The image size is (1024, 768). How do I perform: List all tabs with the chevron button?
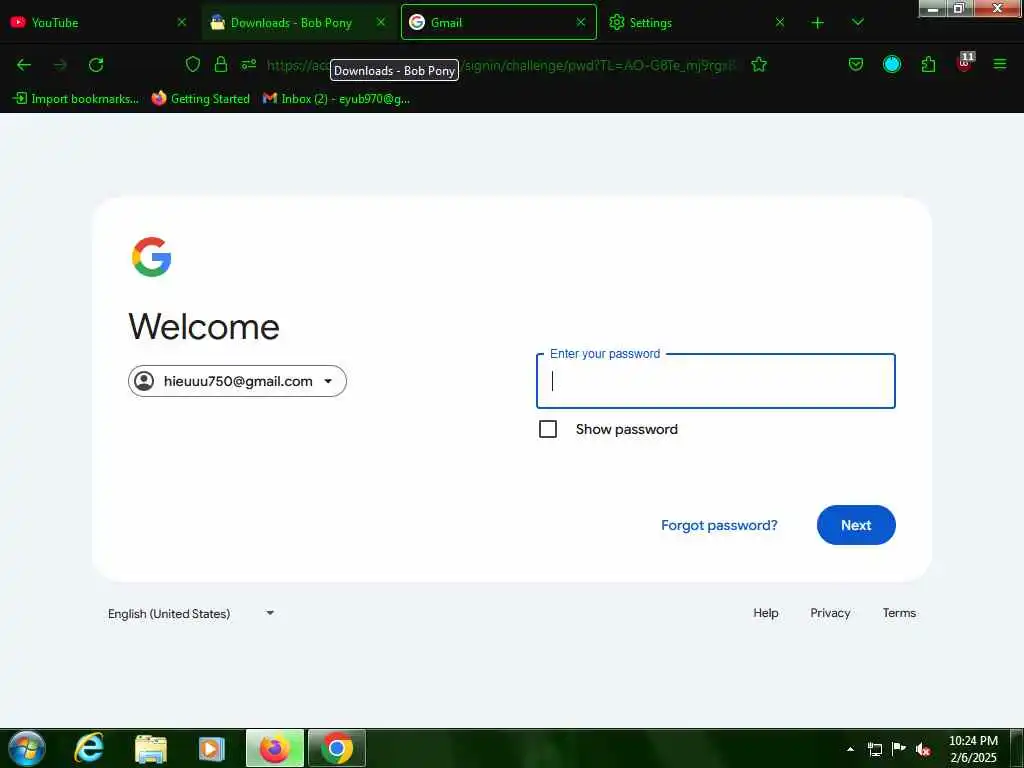pos(858,22)
